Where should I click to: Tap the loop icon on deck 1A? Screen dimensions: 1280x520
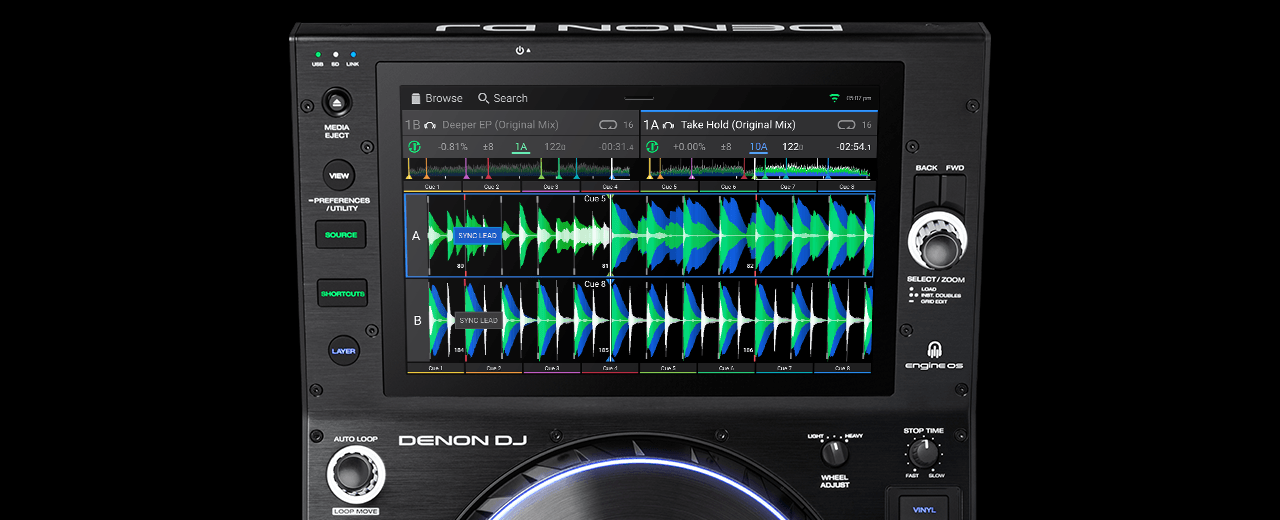pyautogui.click(x=846, y=125)
